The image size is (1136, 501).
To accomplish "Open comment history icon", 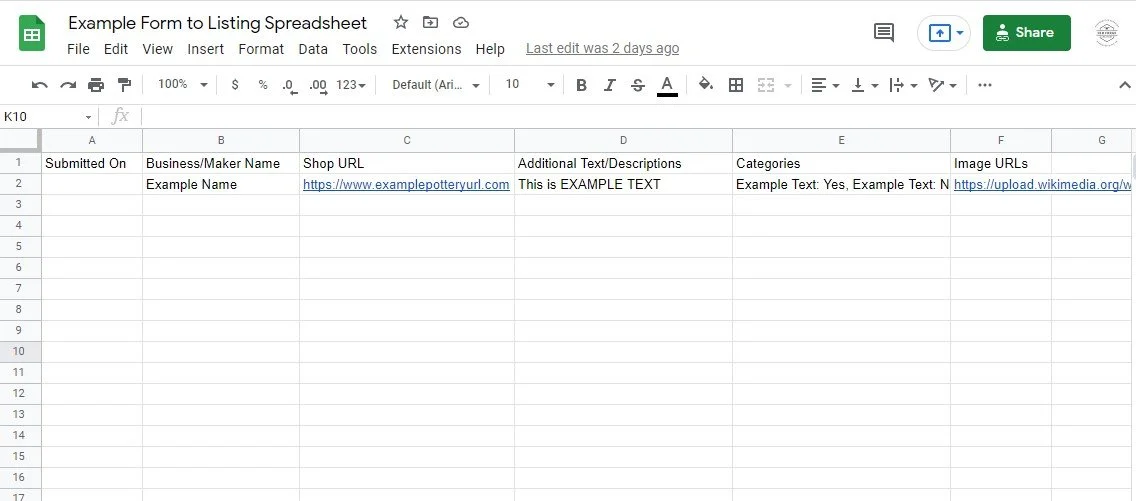I will (x=884, y=33).
